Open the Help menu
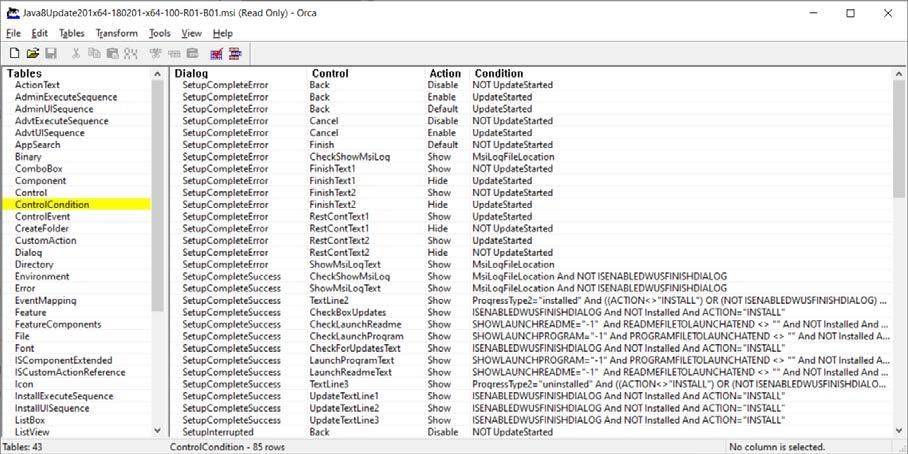The height and width of the screenshot is (454, 908). 222,34
